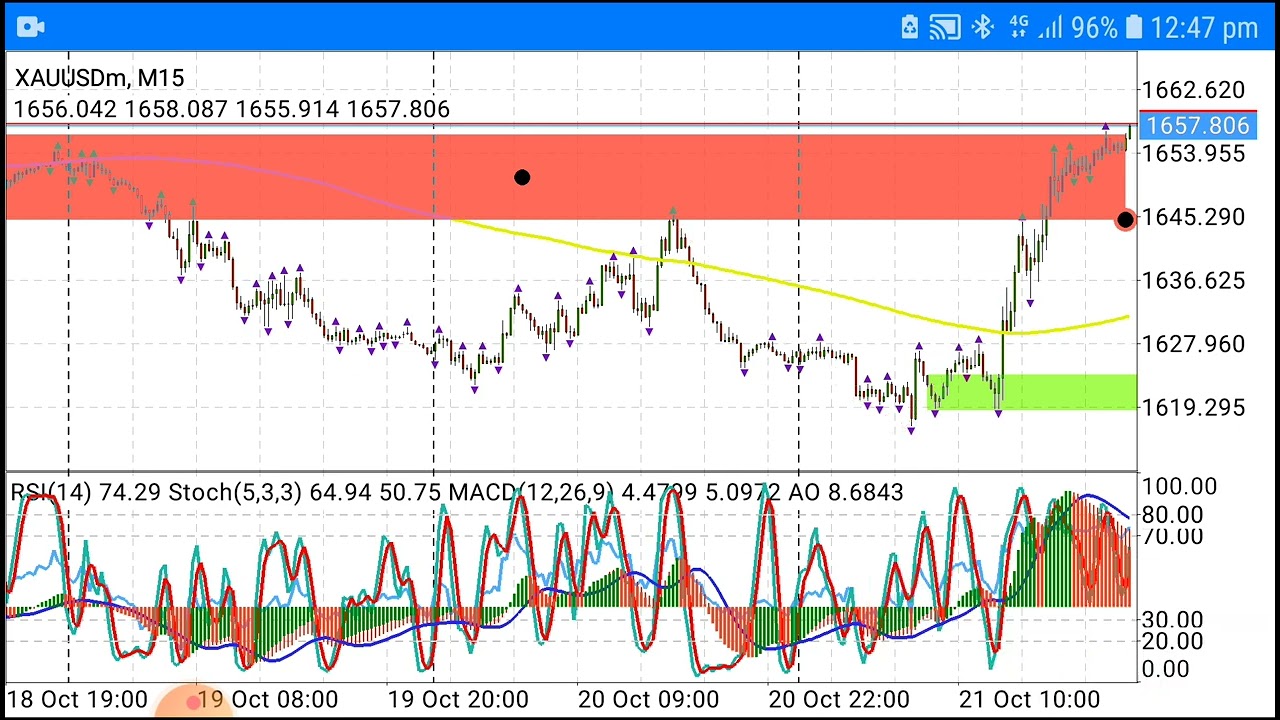Select the current price label 1657.806
Viewport: 1280px width, 720px height.
tap(1197, 126)
